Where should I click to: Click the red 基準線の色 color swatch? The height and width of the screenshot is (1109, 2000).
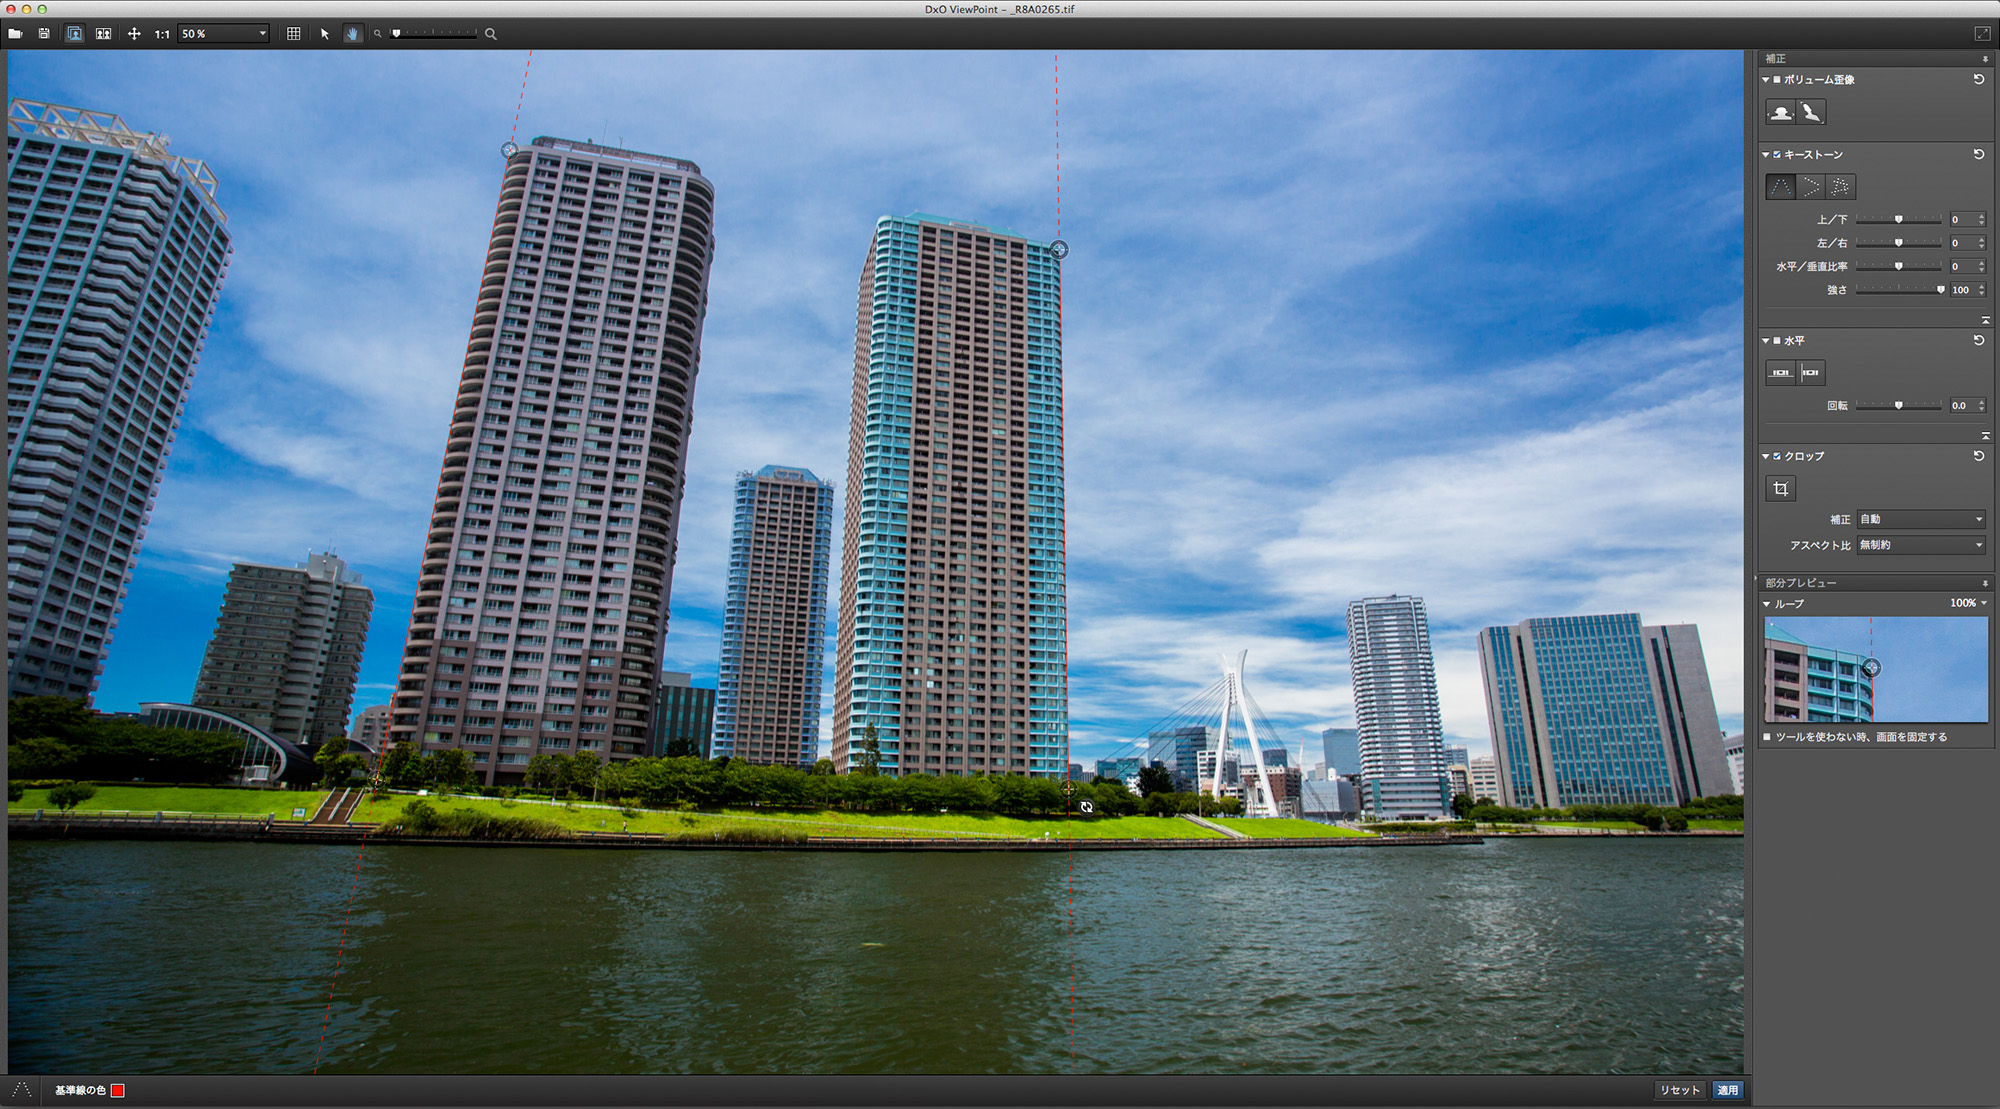pyautogui.click(x=117, y=1090)
